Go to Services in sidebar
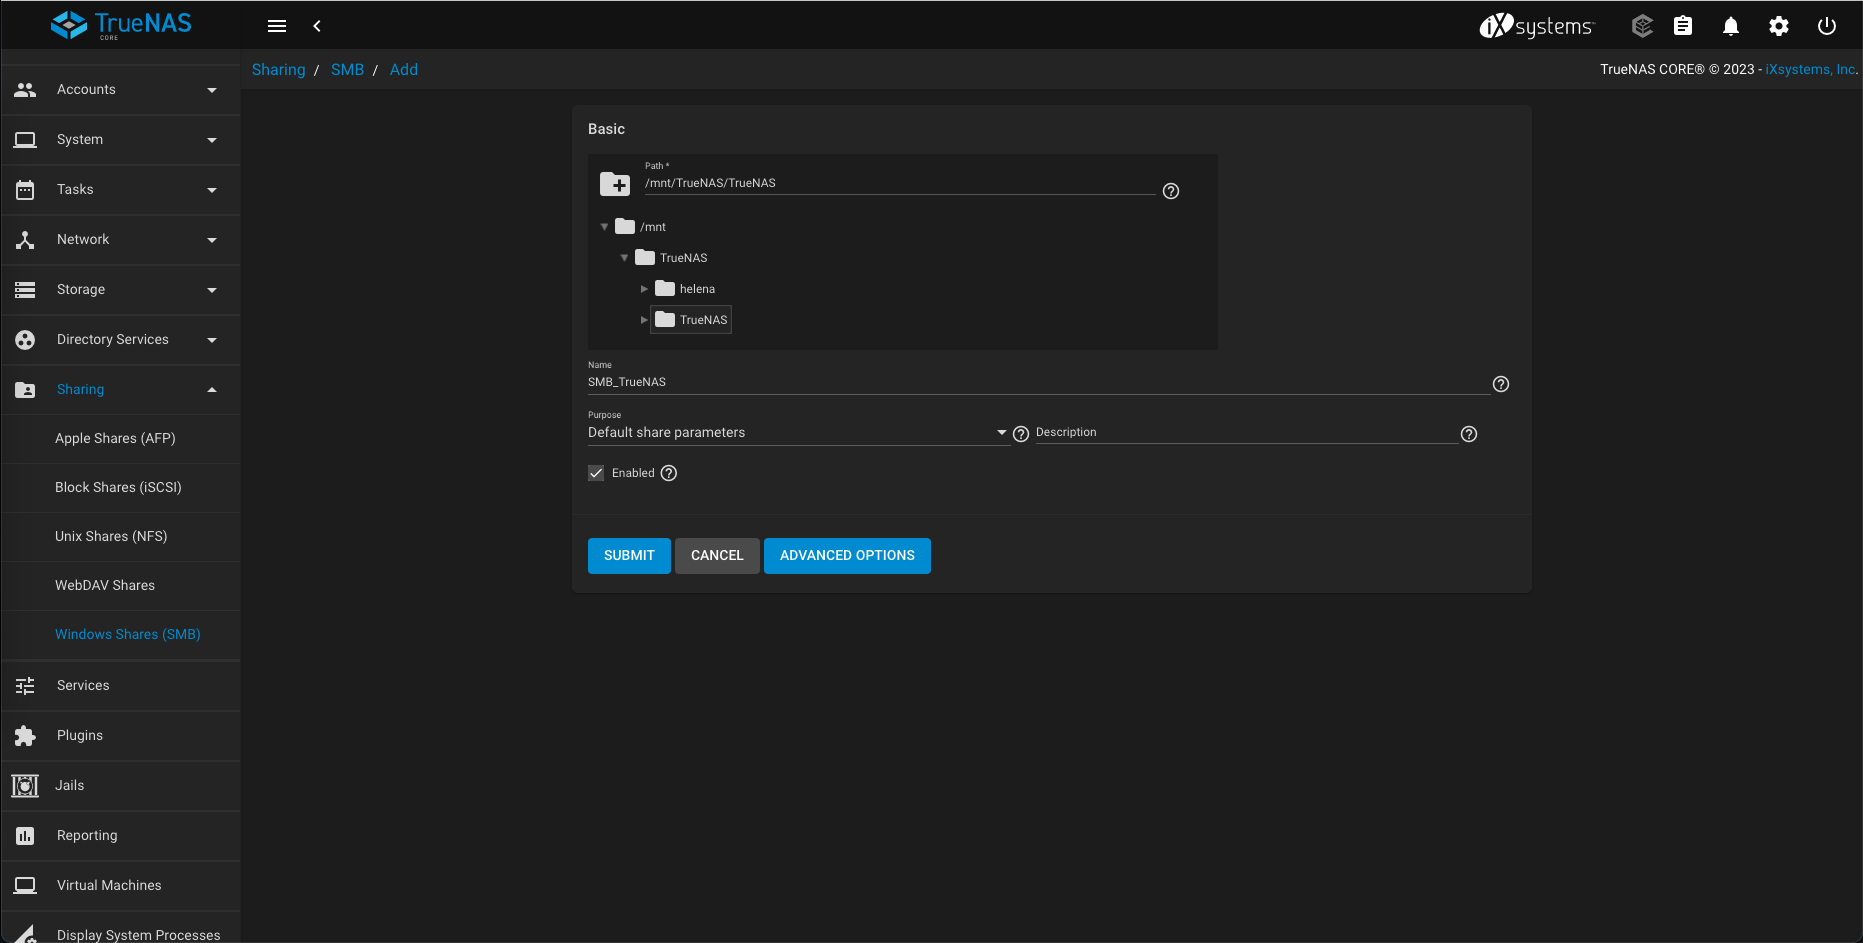 (83, 686)
